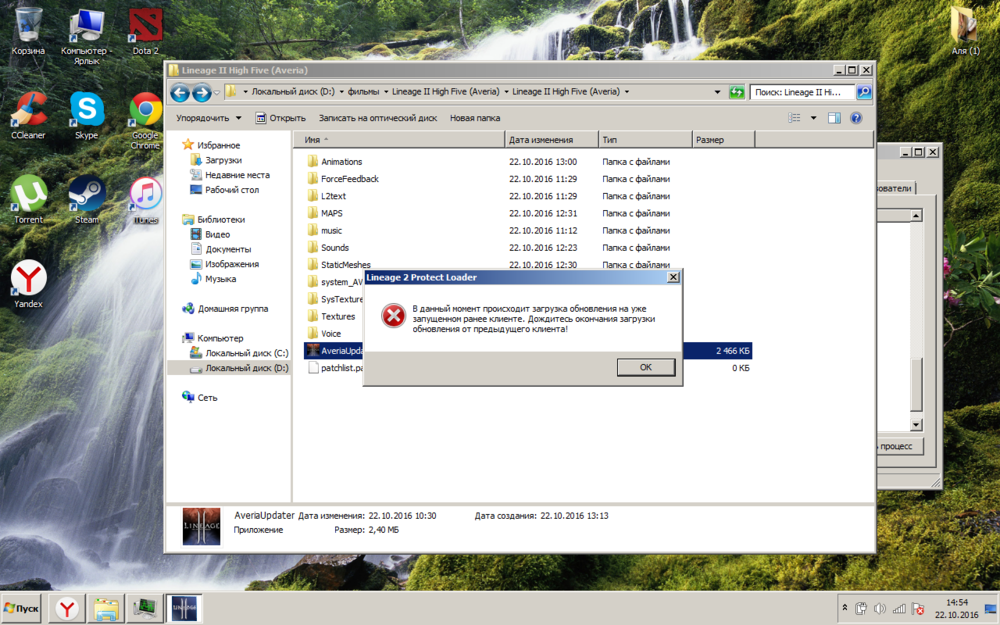The width and height of the screenshot is (1000, 625).
Task: Open the Упорядочить dropdown menu
Action: tap(208, 118)
